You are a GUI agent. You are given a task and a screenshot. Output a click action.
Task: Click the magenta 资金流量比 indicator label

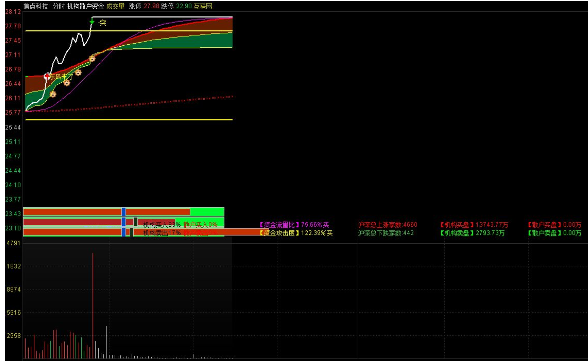coord(279,225)
